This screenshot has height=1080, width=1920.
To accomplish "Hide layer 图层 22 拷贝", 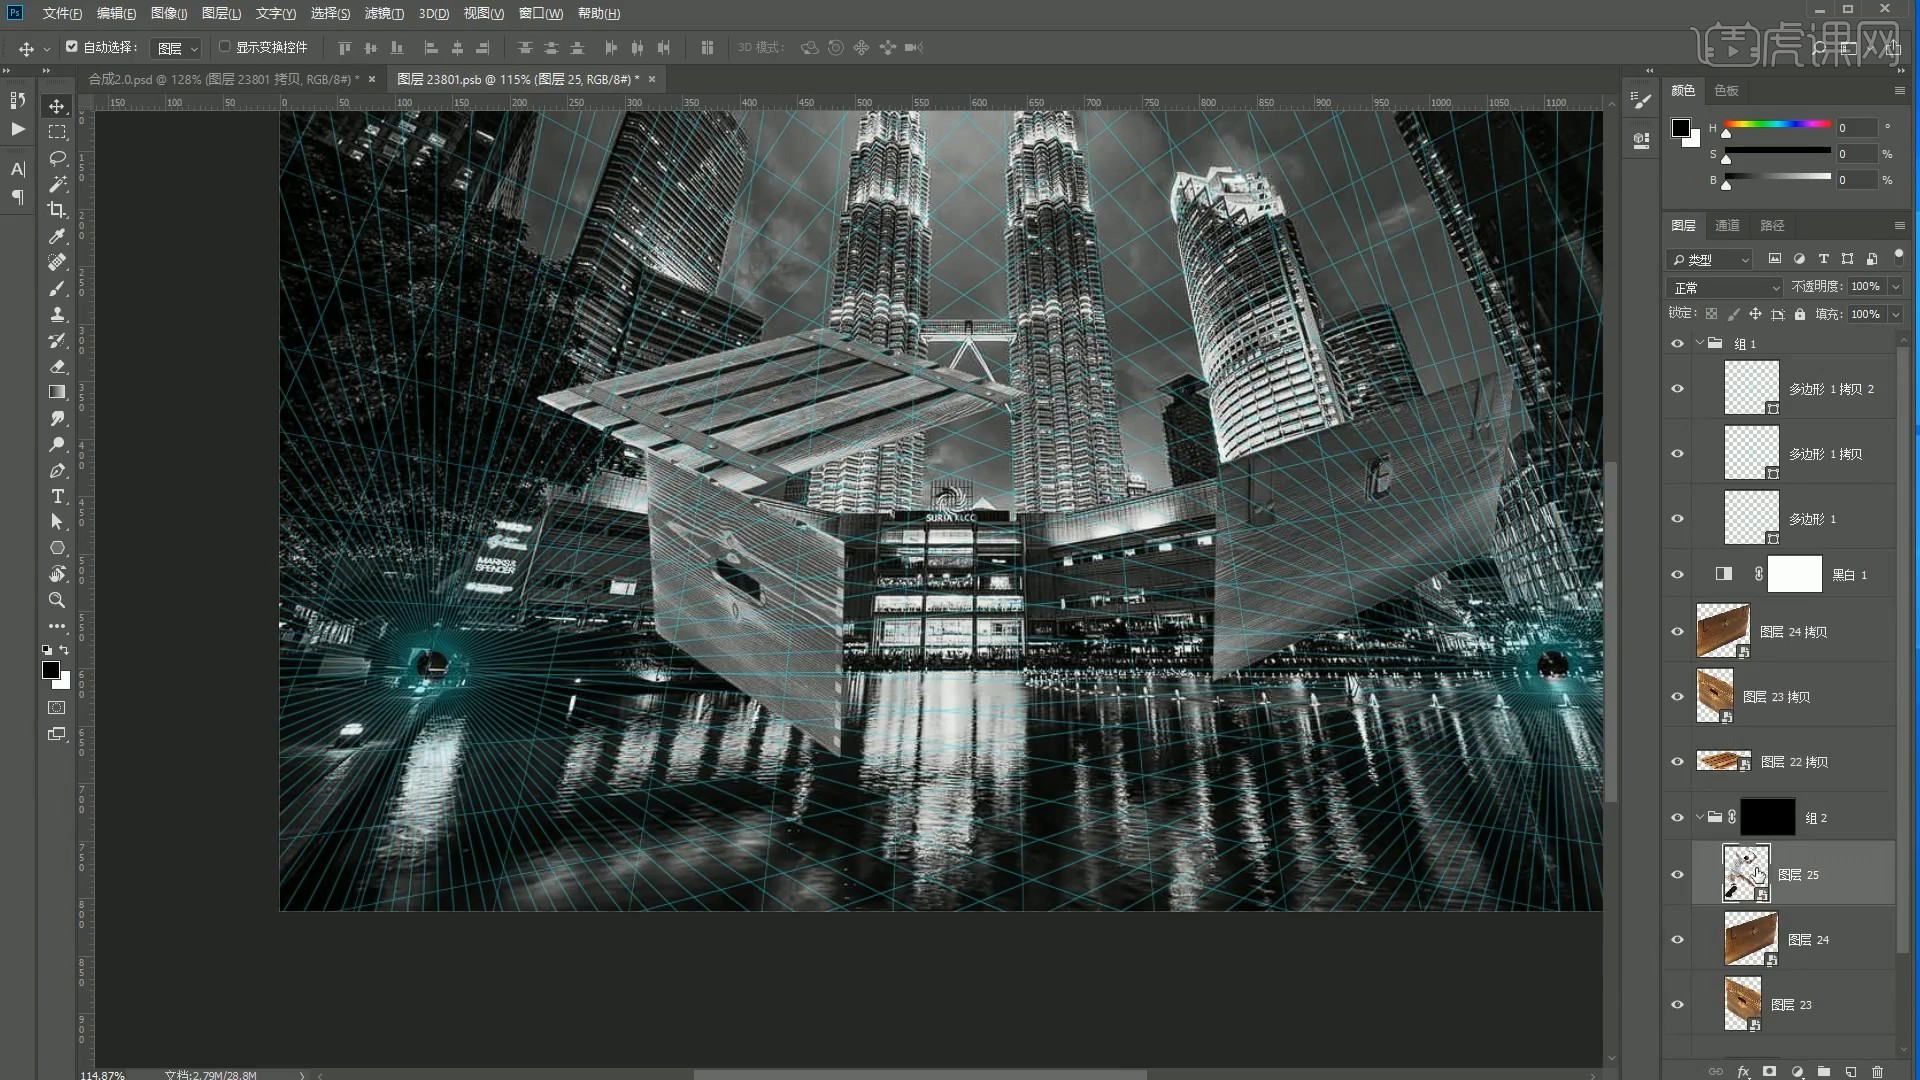I will click(x=1677, y=761).
